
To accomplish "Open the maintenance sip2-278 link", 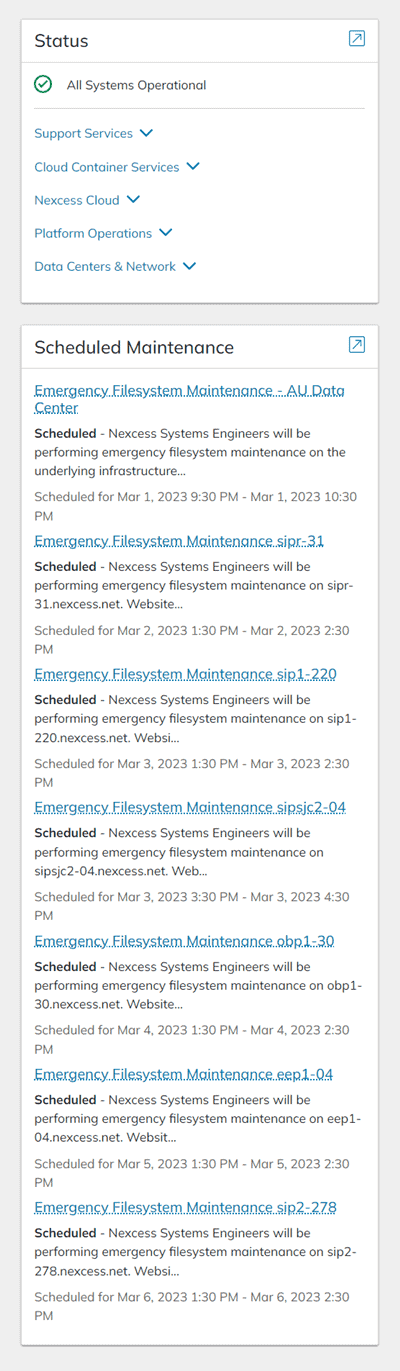I will (x=185, y=1207).
